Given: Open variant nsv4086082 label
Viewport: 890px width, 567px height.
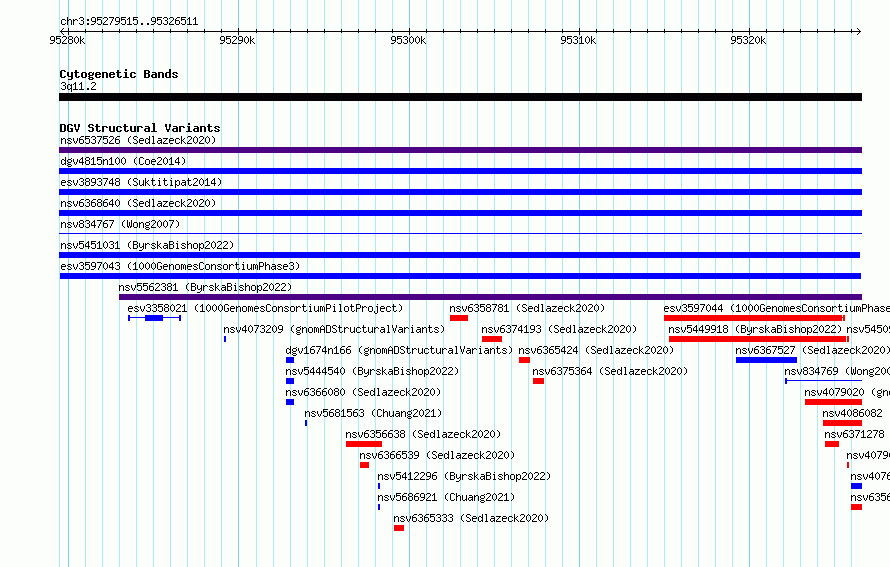Looking at the screenshot, I should (x=853, y=413).
